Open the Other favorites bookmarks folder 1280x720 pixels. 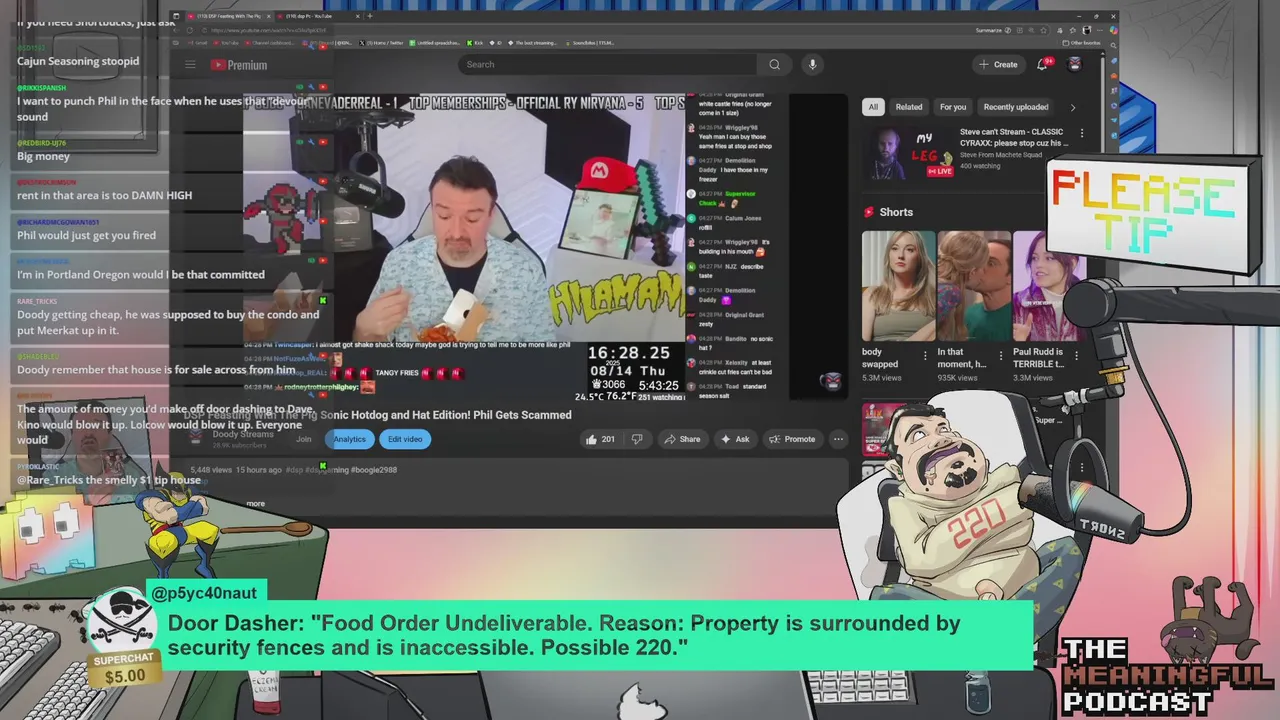click(x=1081, y=43)
